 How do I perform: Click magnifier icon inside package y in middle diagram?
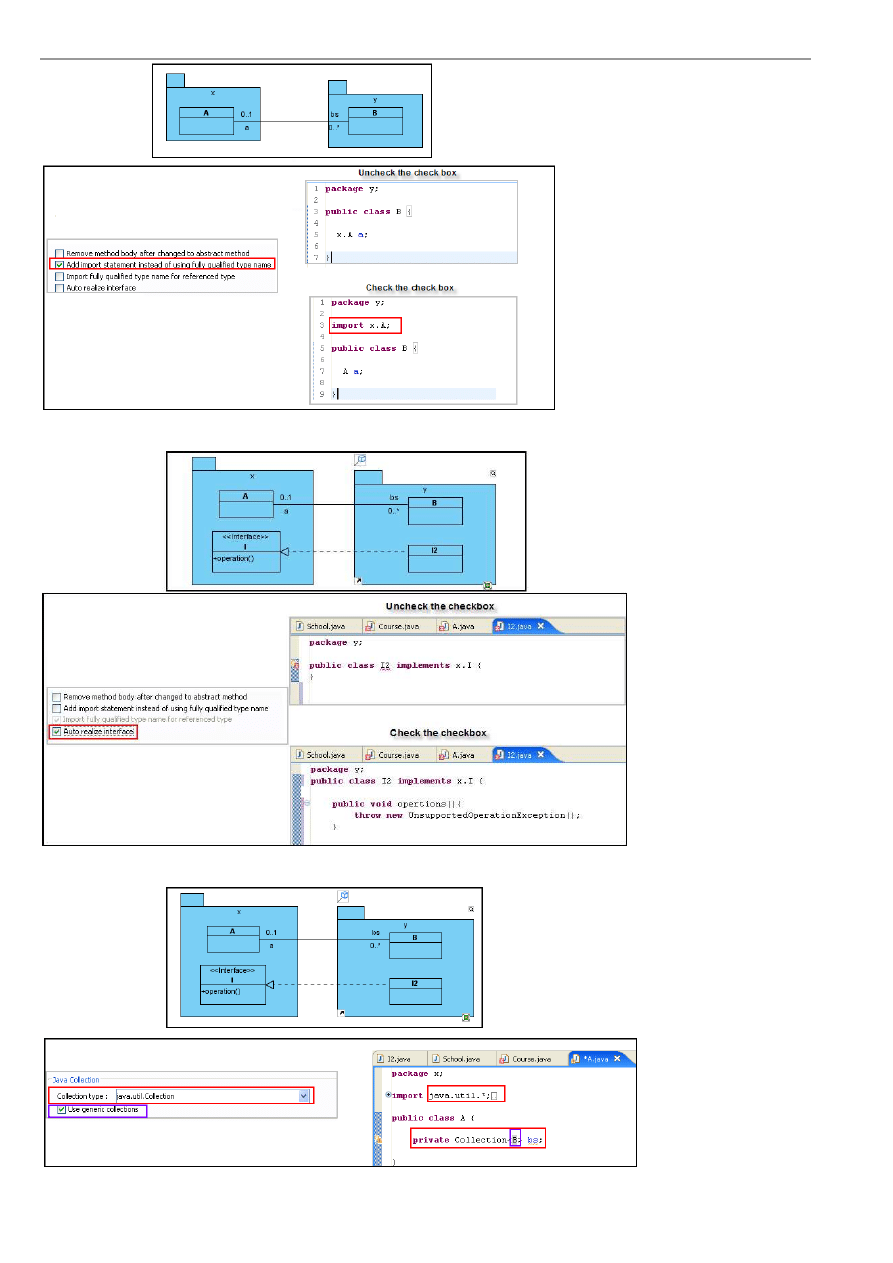pos(493,473)
